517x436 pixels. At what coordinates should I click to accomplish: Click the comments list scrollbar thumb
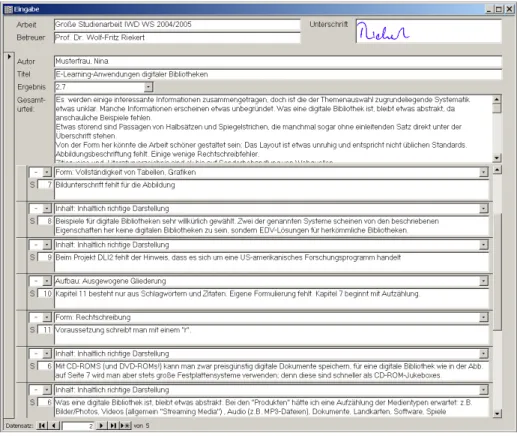click(497, 272)
